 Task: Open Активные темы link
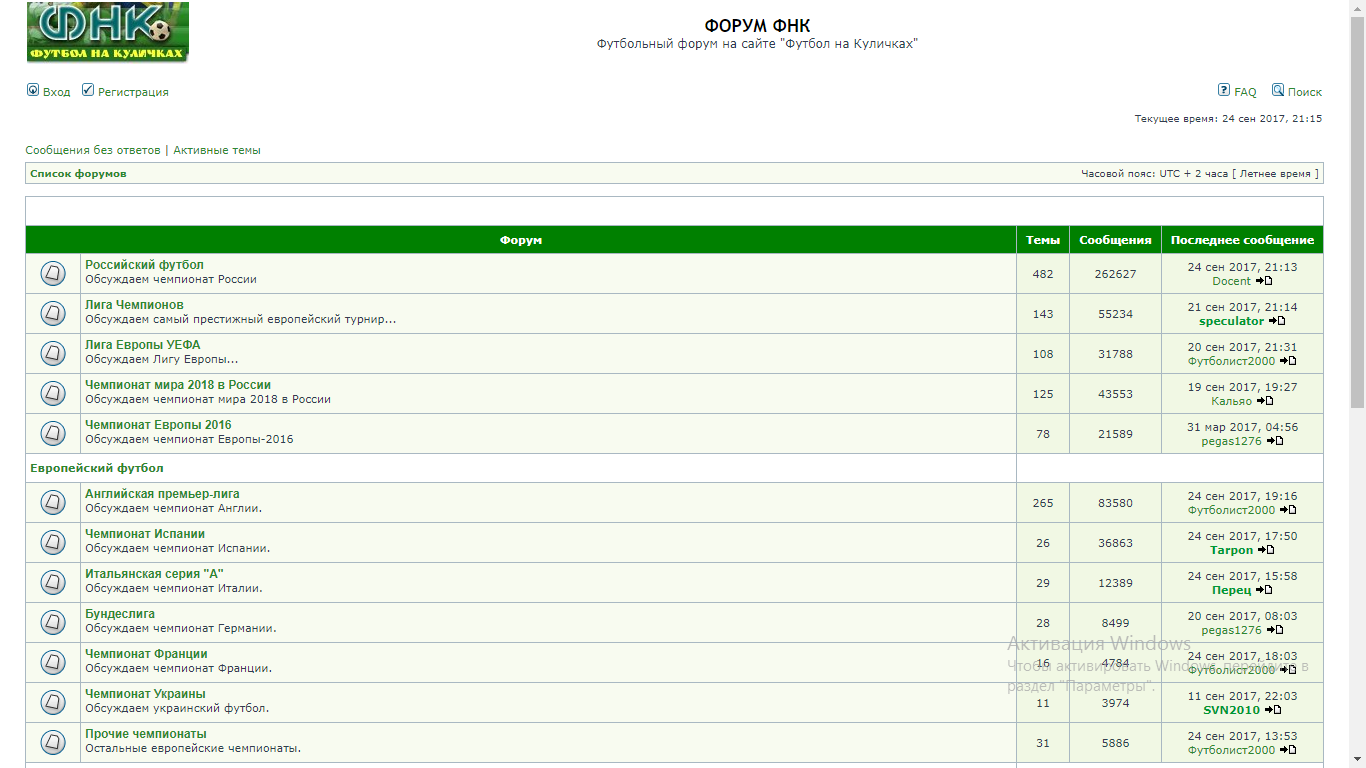[217, 150]
